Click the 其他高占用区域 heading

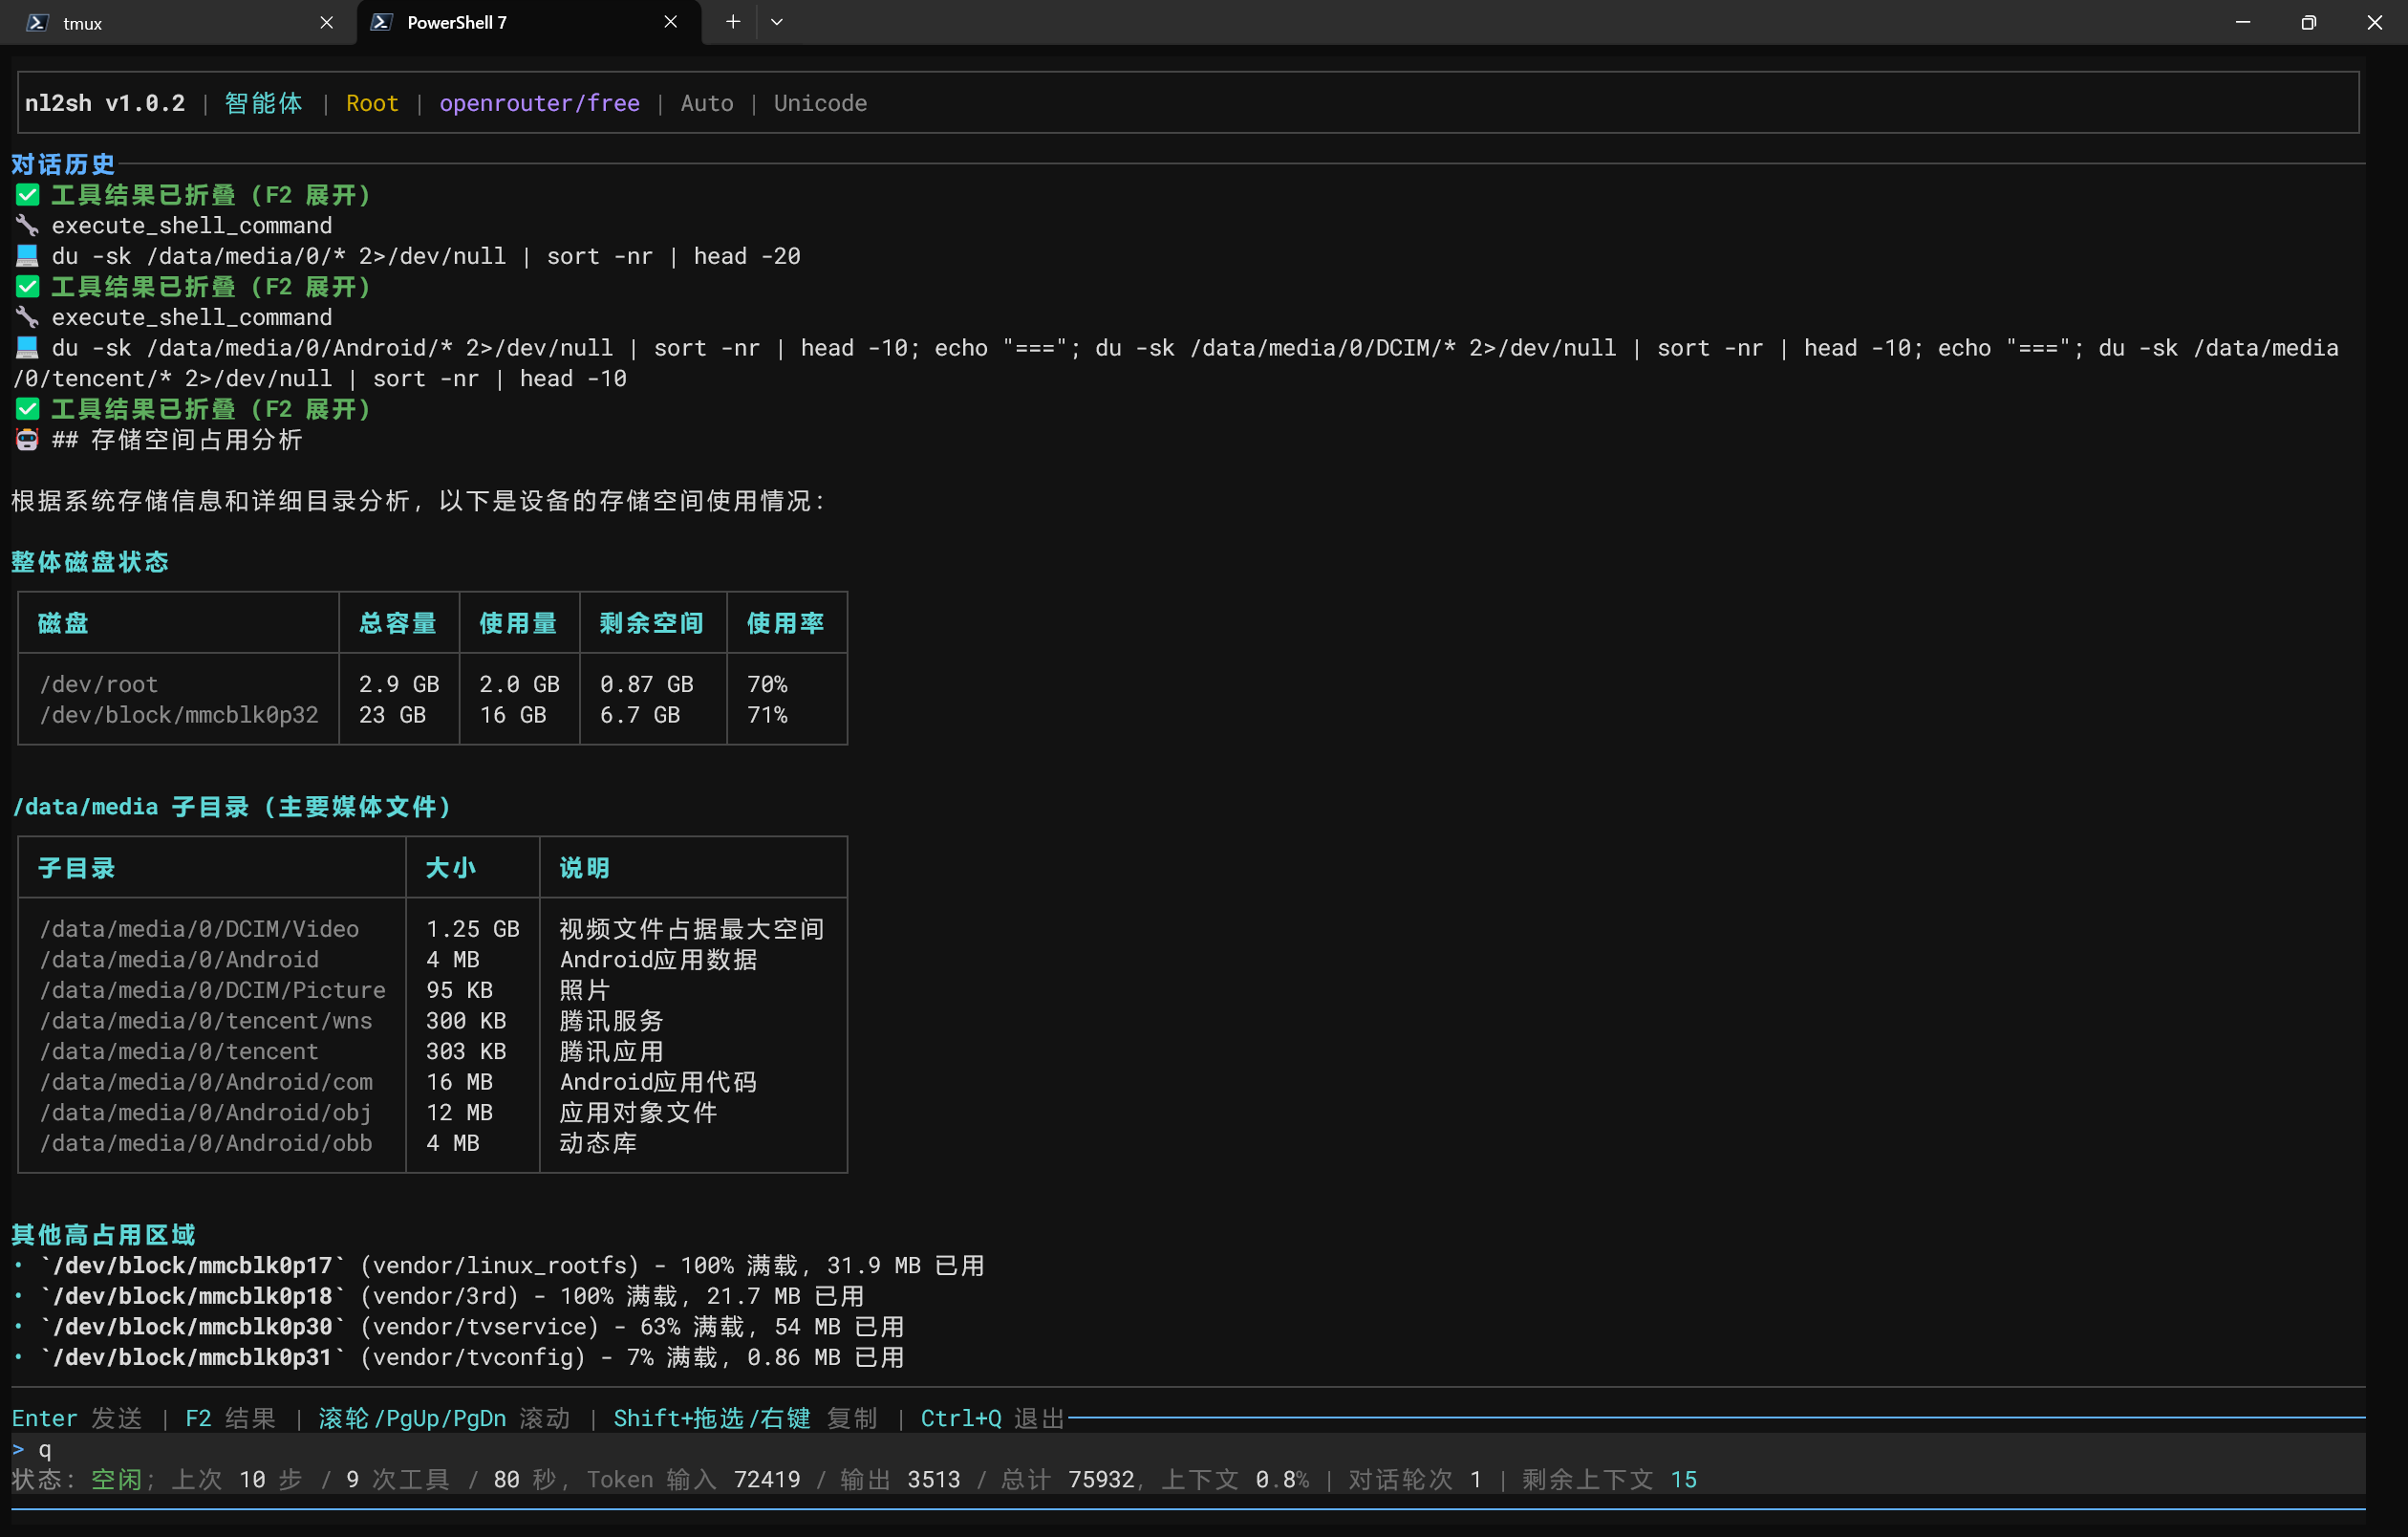pos(103,1235)
